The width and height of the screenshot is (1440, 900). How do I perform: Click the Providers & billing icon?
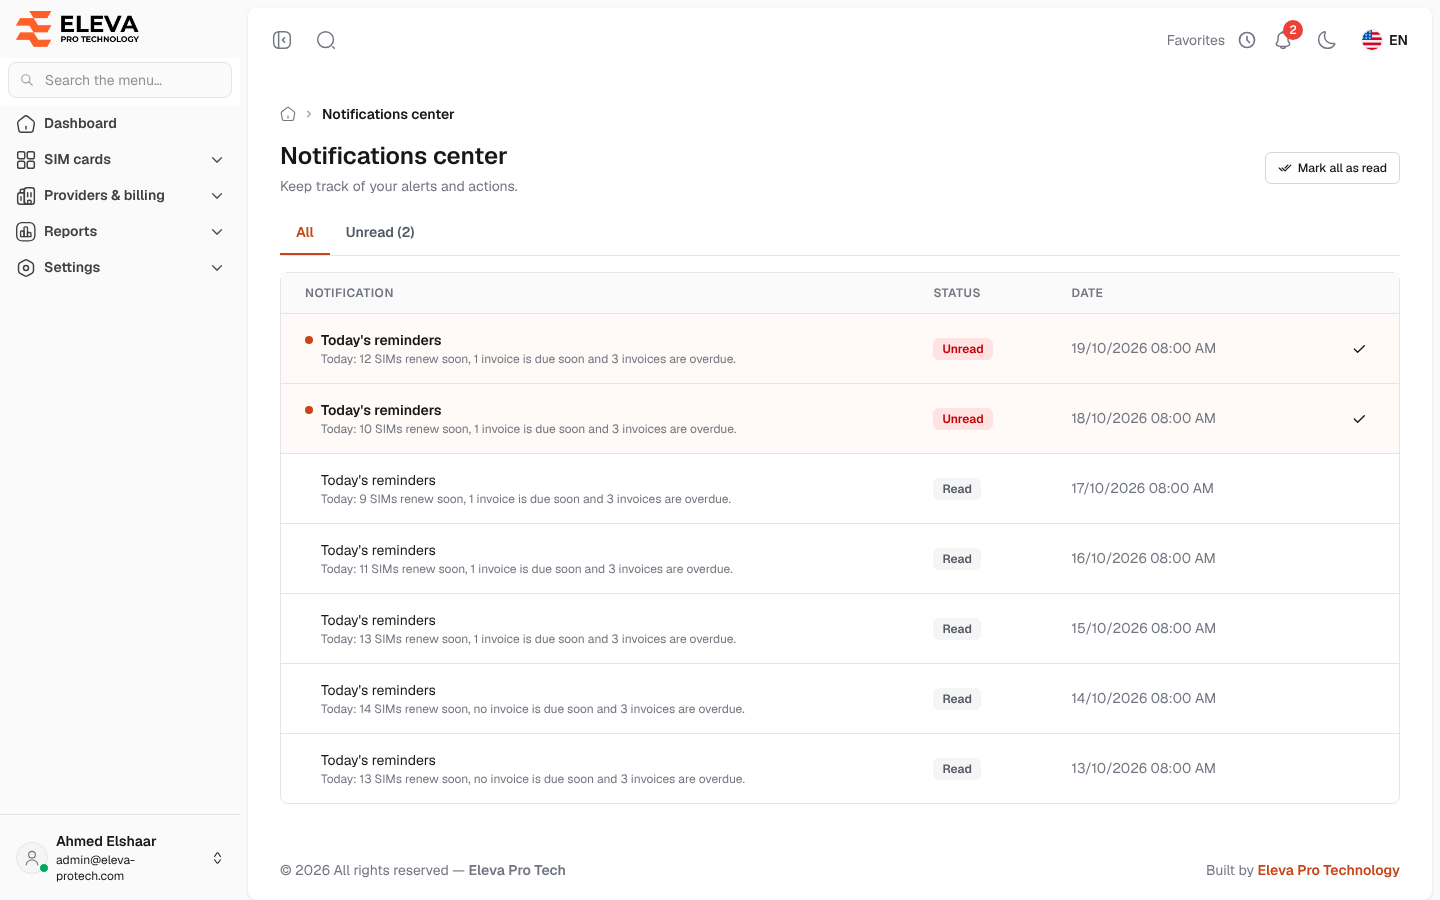point(26,196)
